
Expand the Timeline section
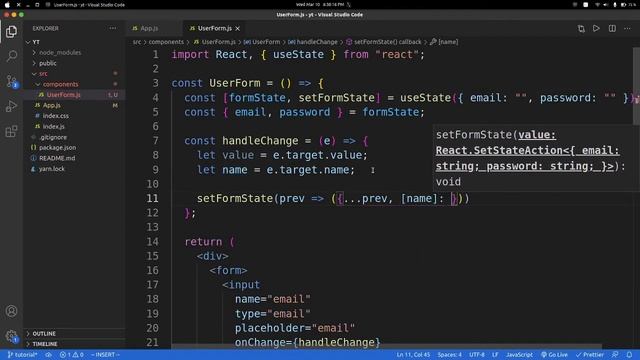(x=44, y=344)
